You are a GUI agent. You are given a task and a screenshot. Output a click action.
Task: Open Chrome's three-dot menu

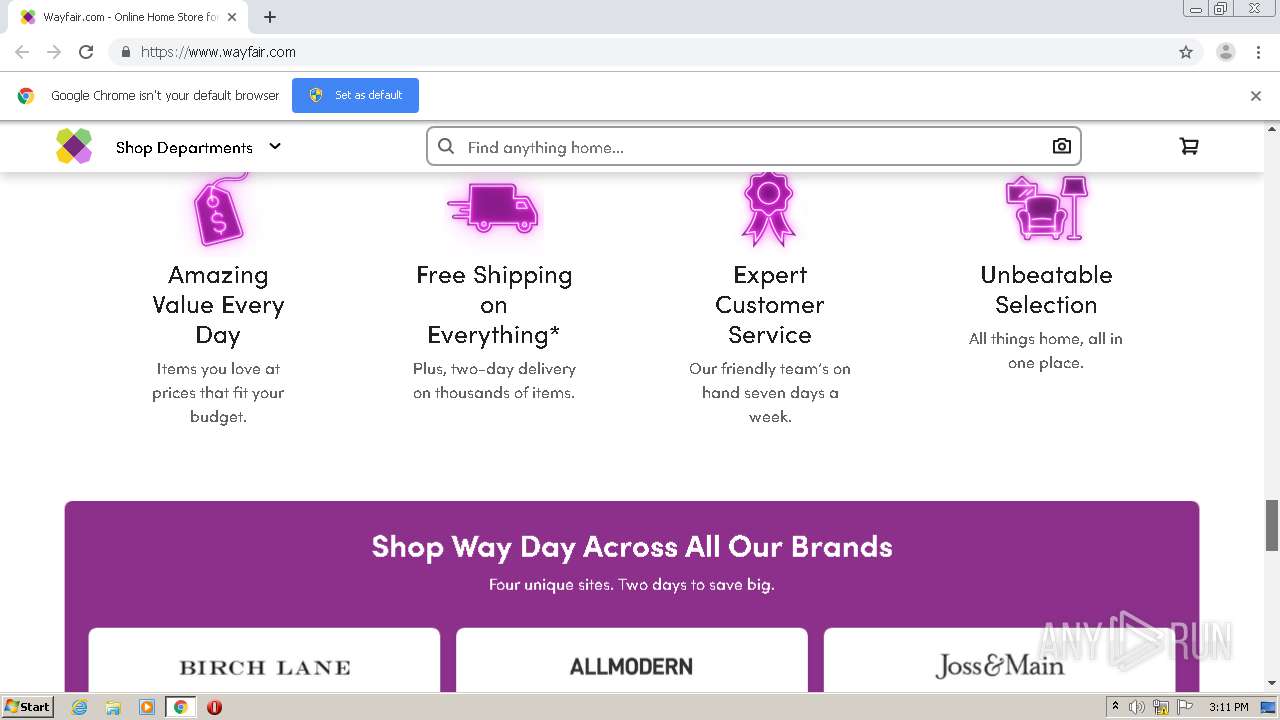(1258, 52)
